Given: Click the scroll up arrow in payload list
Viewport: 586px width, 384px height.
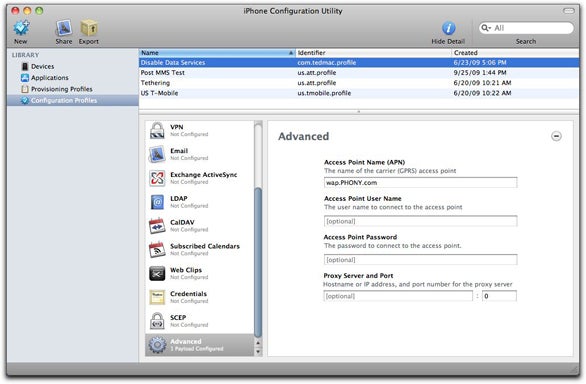Looking at the screenshot, I should pyautogui.click(x=257, y=343).
